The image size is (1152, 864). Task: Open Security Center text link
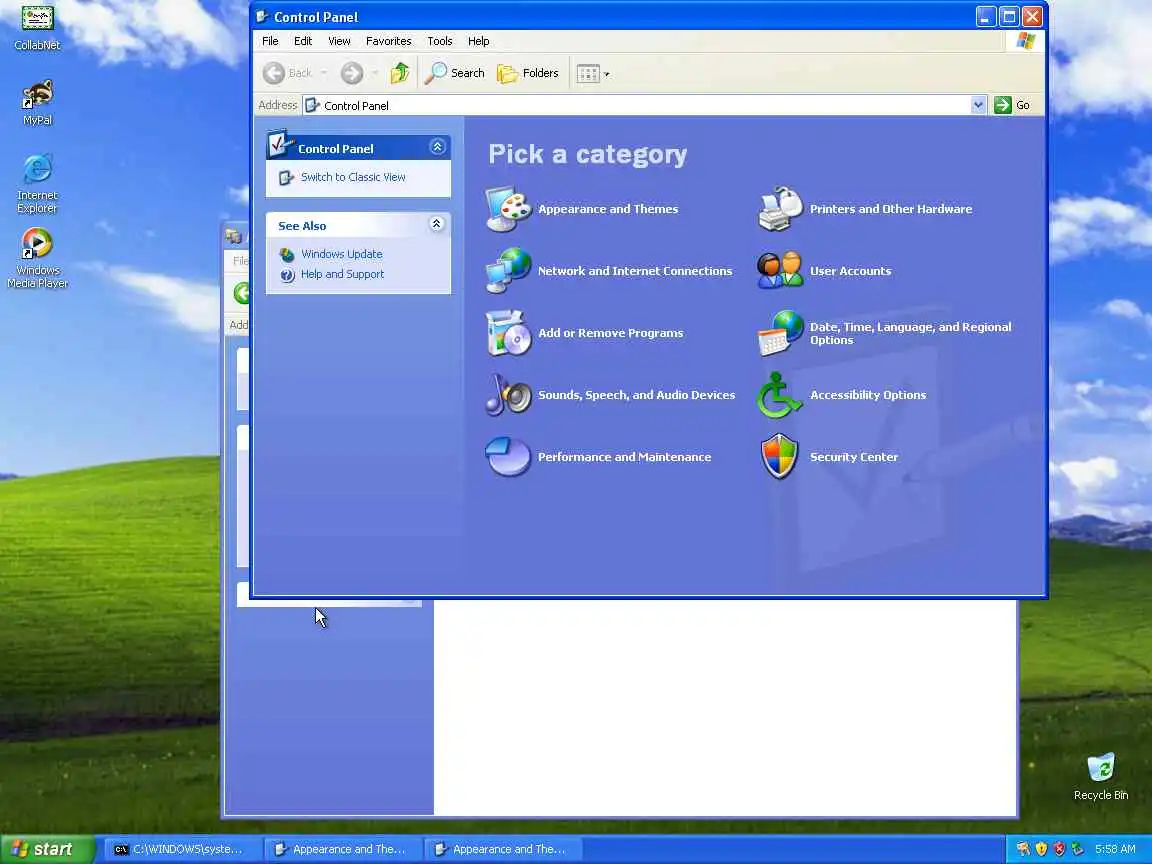854,457
